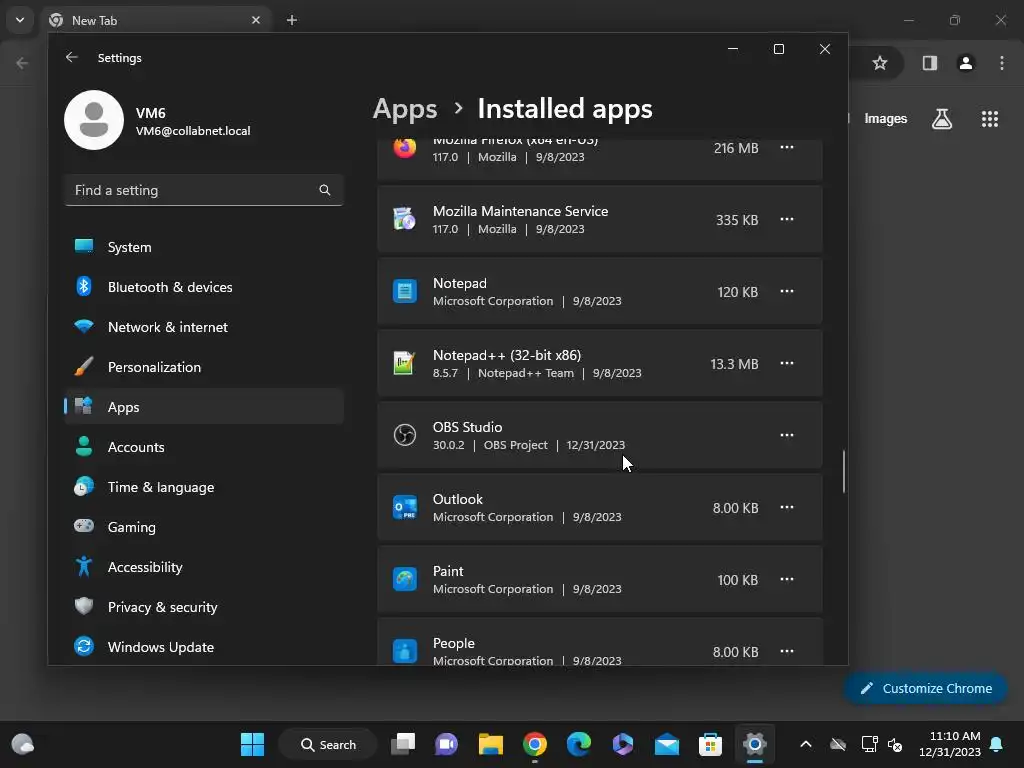
Task: Close the New Tab tab in Chrome
Action: [256, 20]
